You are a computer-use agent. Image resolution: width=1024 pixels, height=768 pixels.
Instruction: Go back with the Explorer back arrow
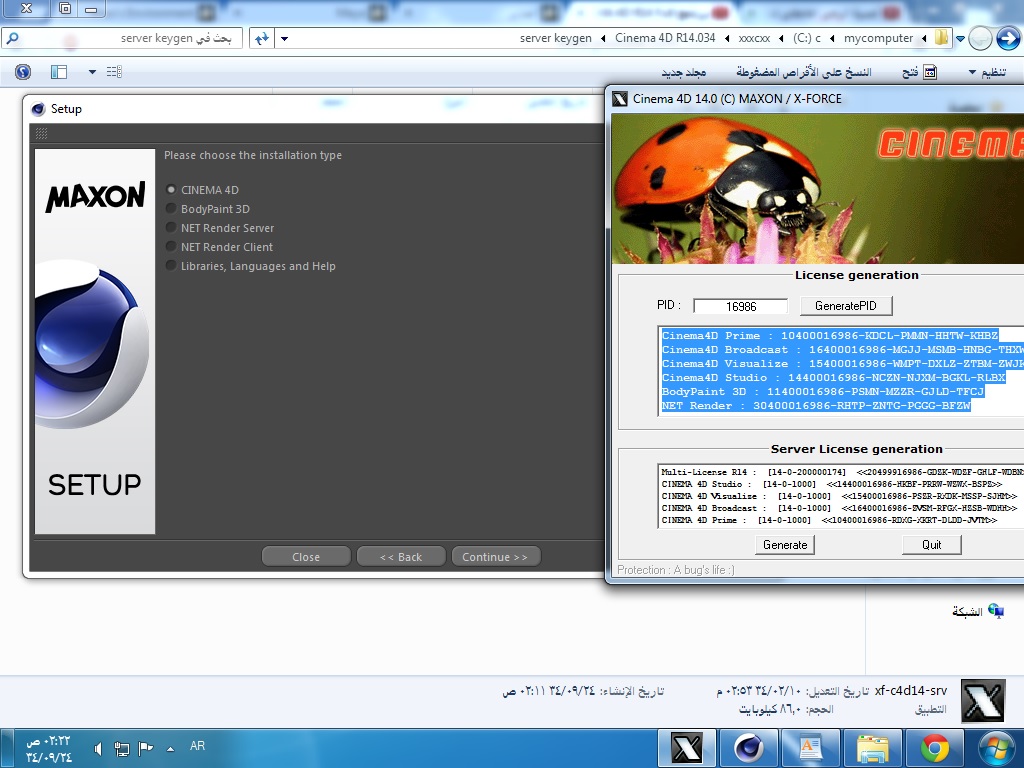pyautogui.click(x=1008, y=39)
